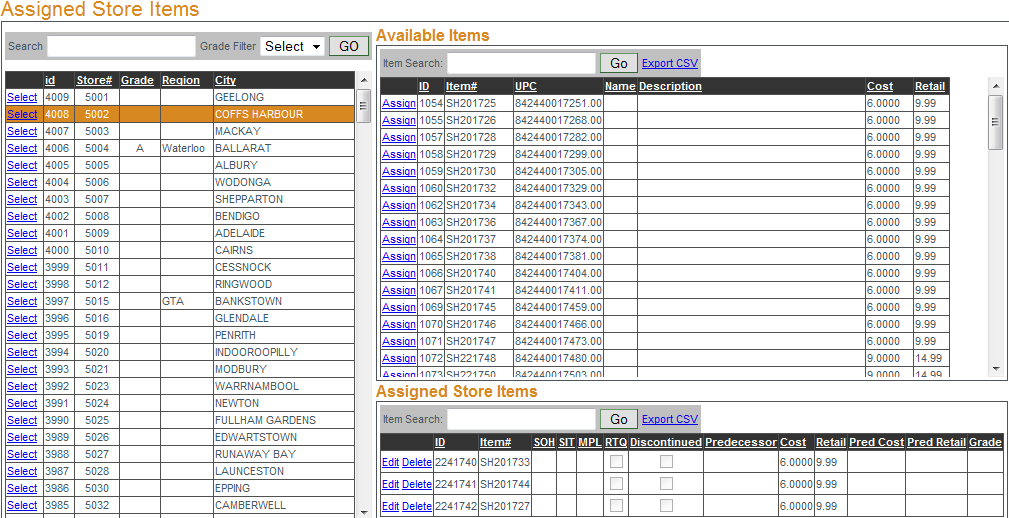This screenshot has height=518, width=1009.
Task: Select the GEELONG store row
Action: (22, 97)
